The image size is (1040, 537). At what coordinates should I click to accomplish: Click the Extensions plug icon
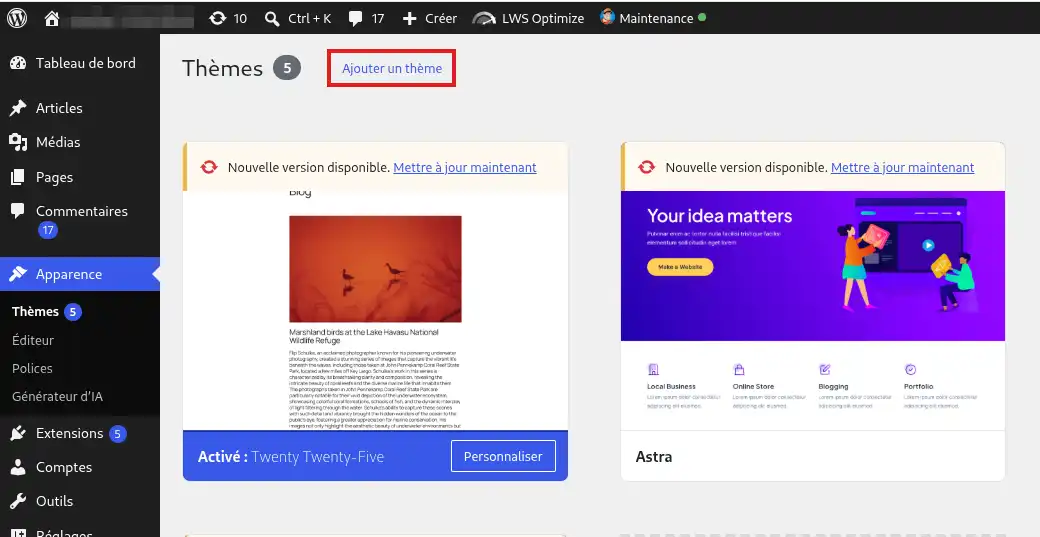point(18,433)
